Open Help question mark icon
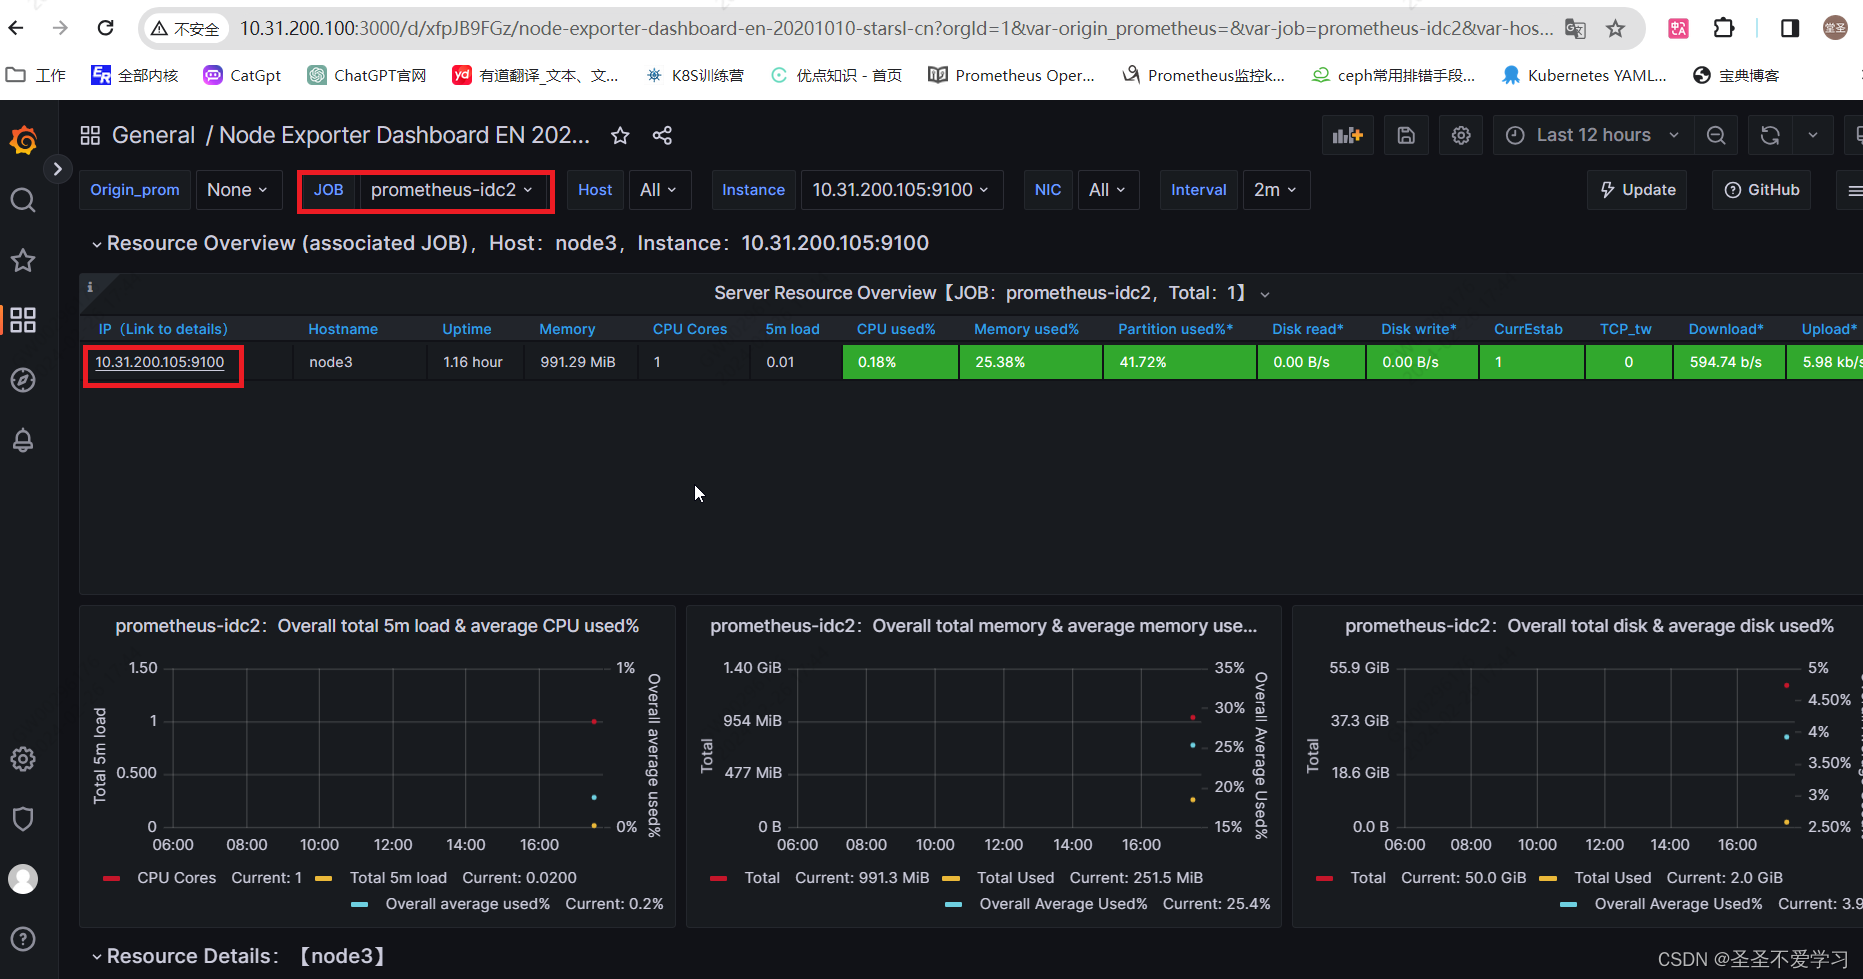 [x=23, y=939]
